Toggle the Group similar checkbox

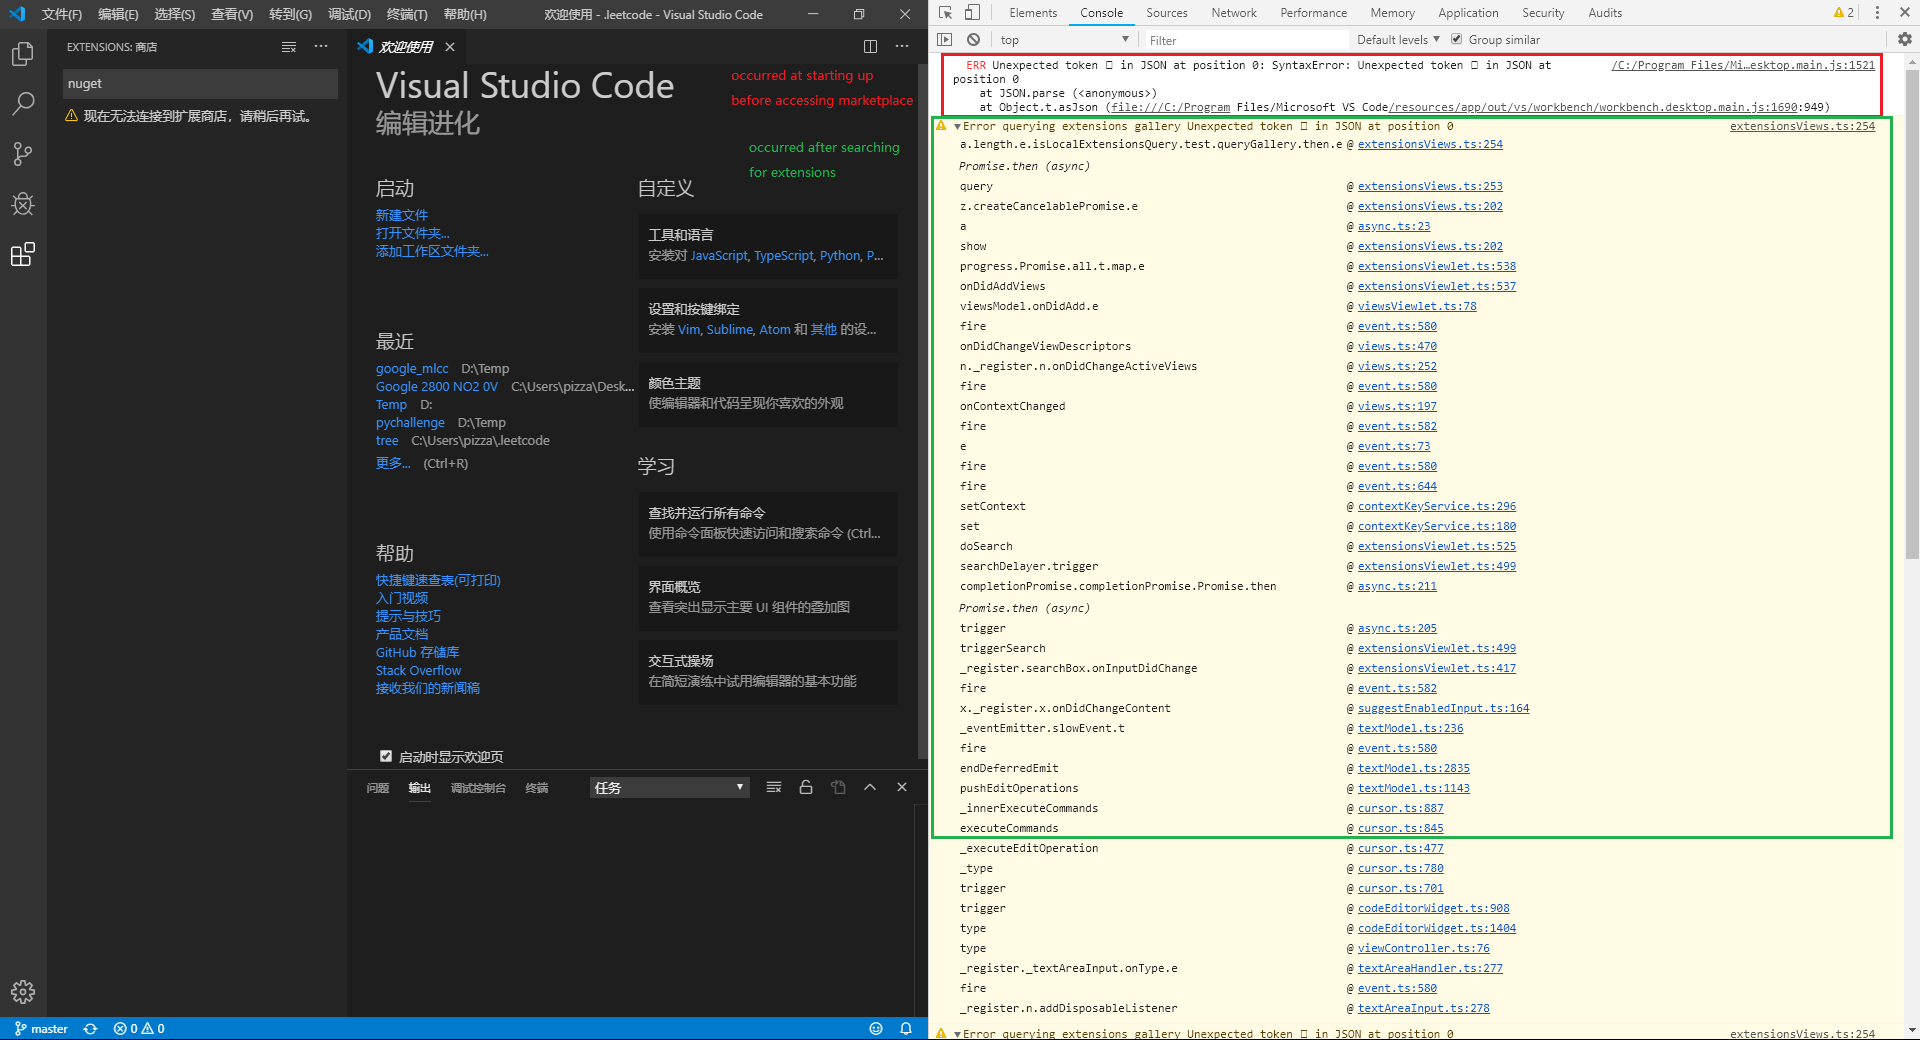point(1457,40)
